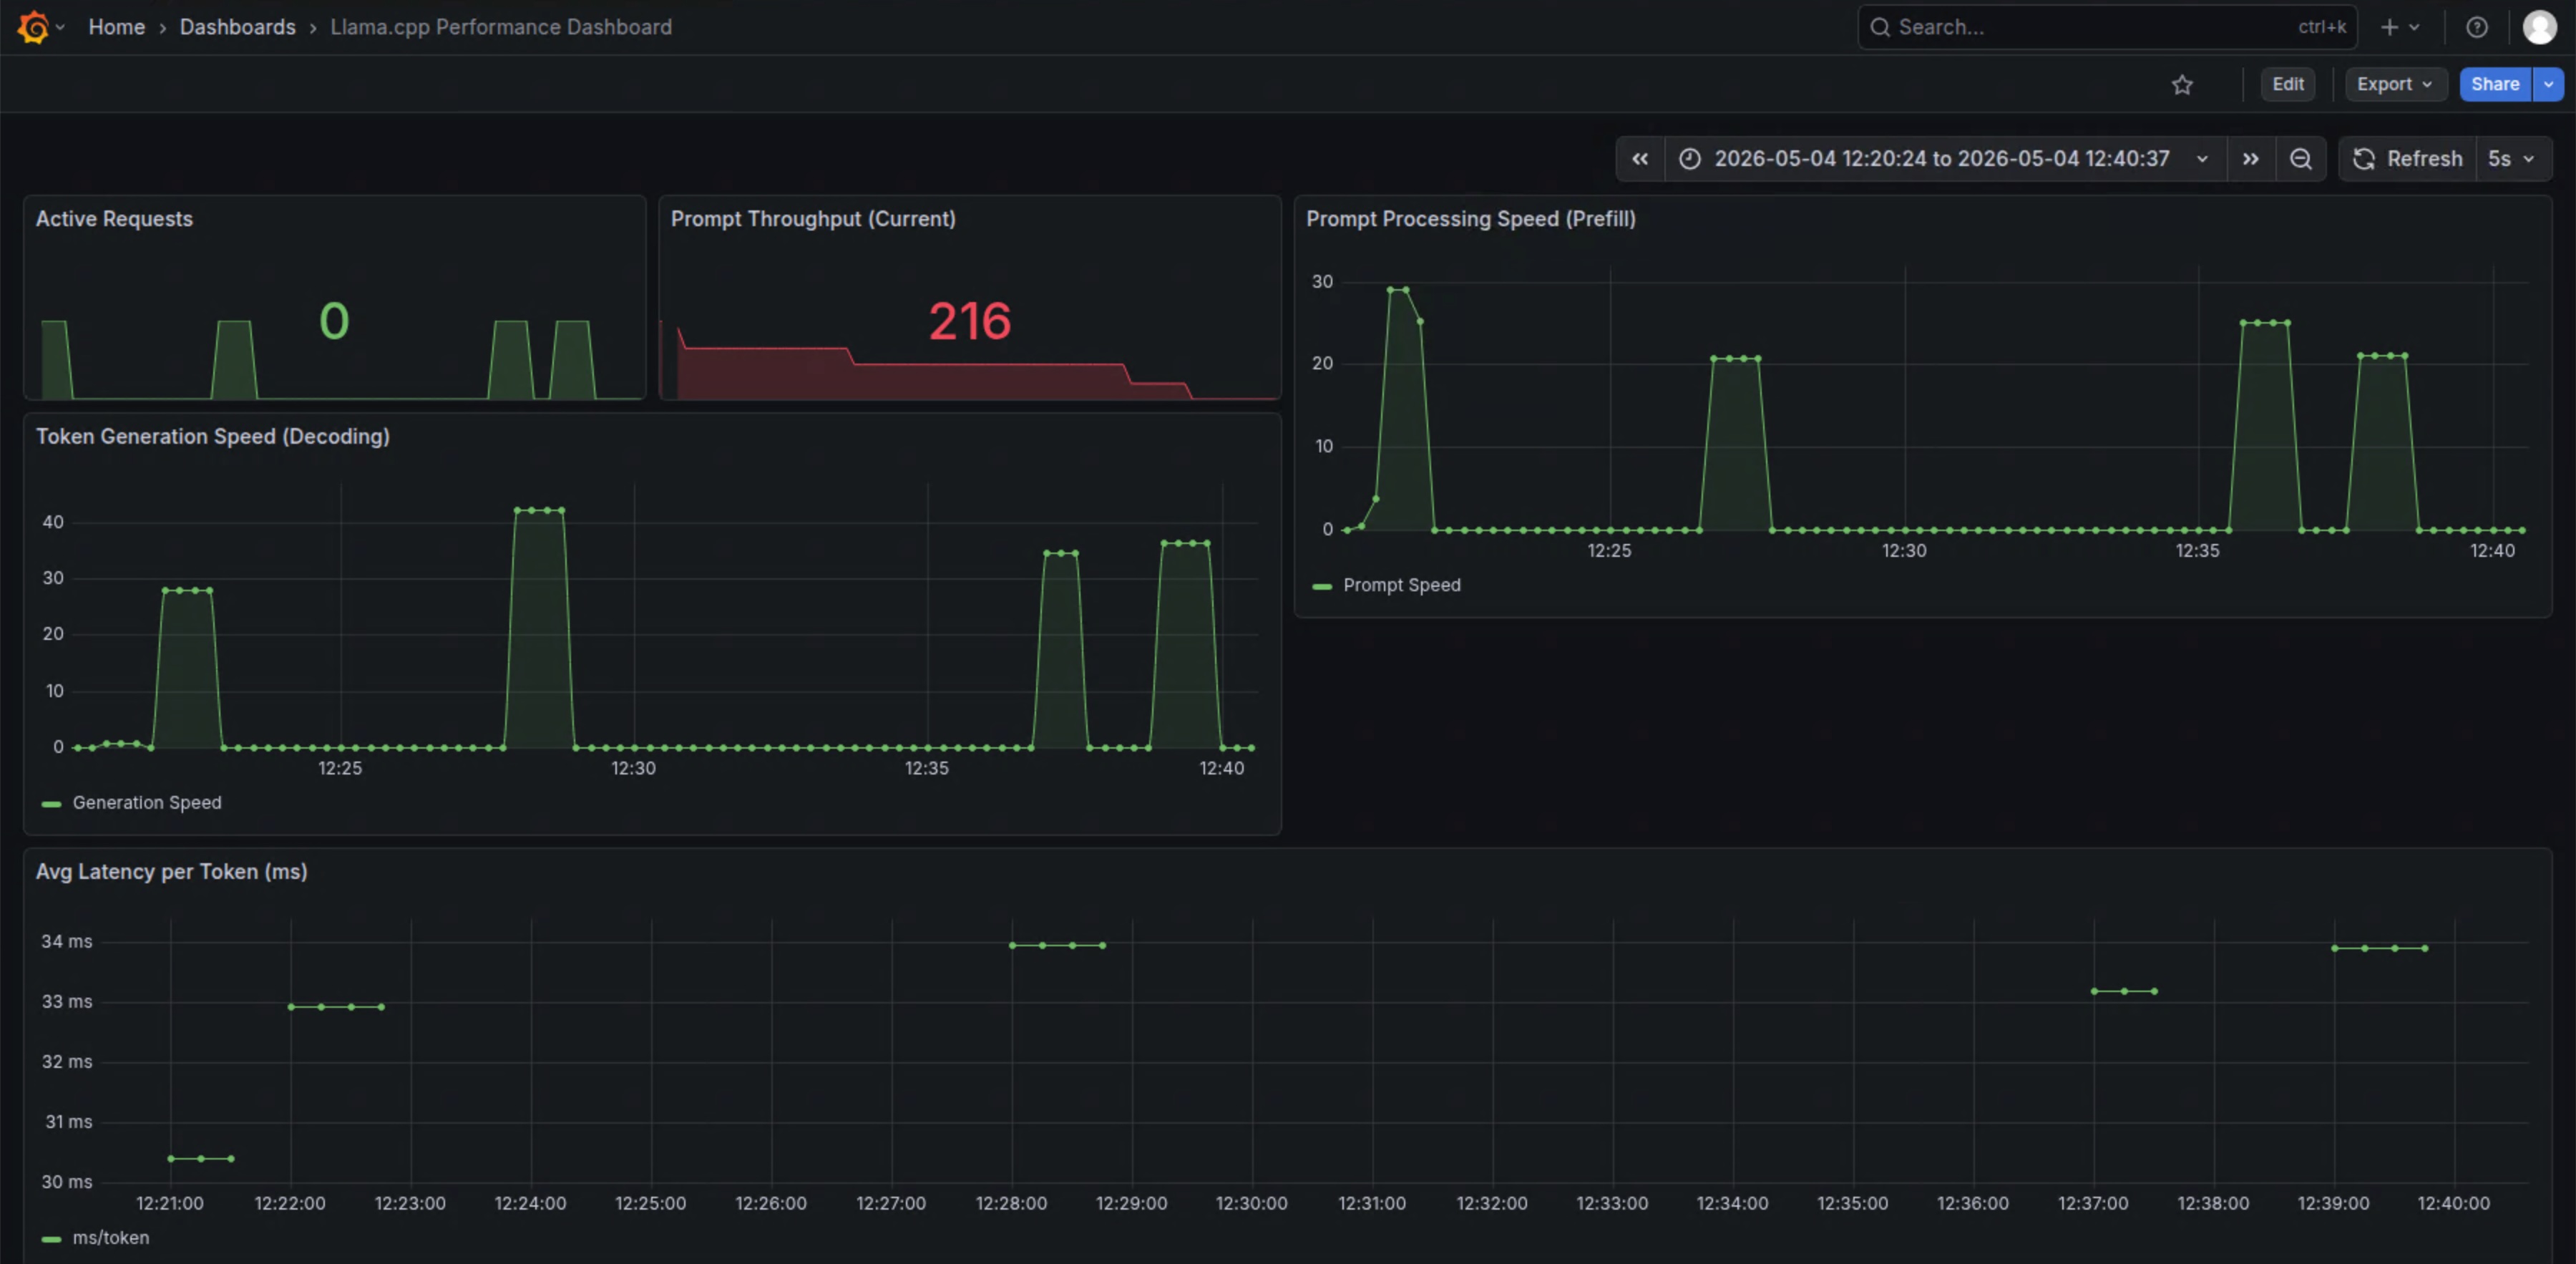Screen dimensions: 2576x1264
Task: Focus the Search input field
Action: [x=2107, y=27]
